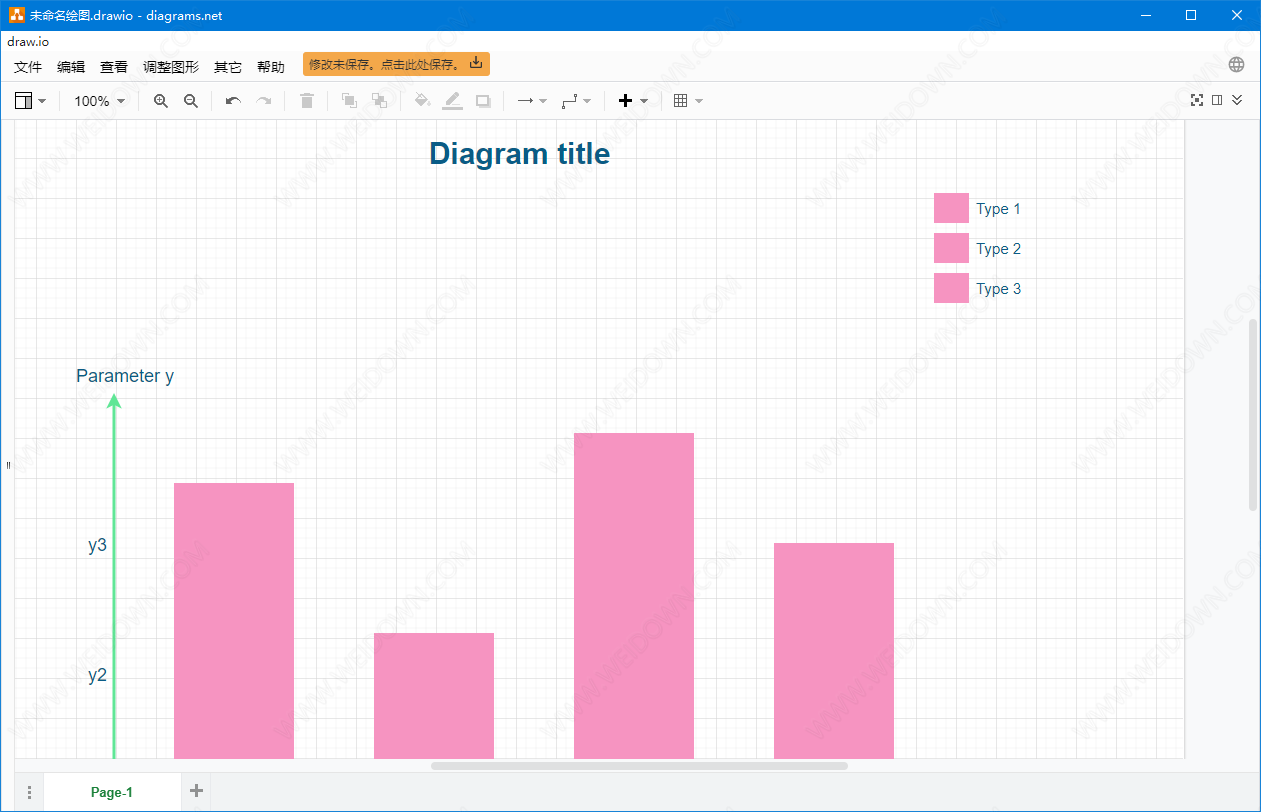Open the fill color bucket tool
Screen dimensions: 1261x812
(422, 101)
